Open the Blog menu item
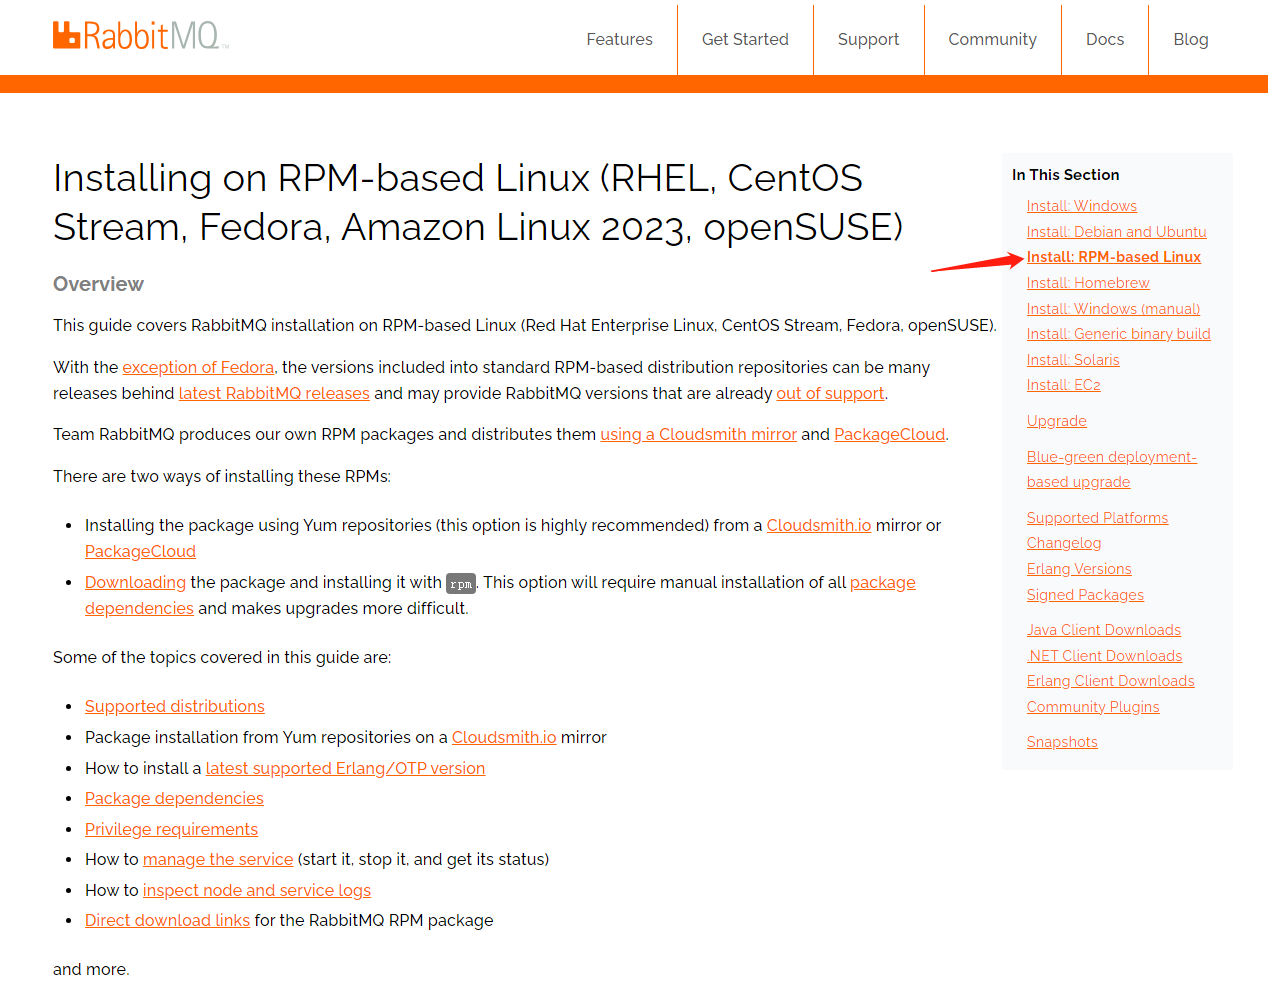Screen dimensions: 1268x1003 click(1190, 39)
